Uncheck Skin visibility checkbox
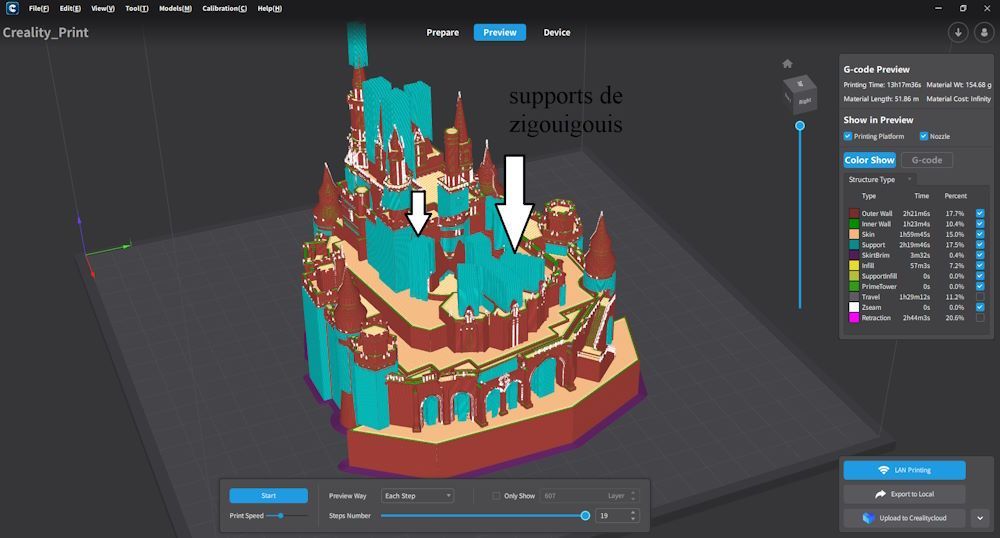Screen dimensions: 1000x538 click(980, 234)
